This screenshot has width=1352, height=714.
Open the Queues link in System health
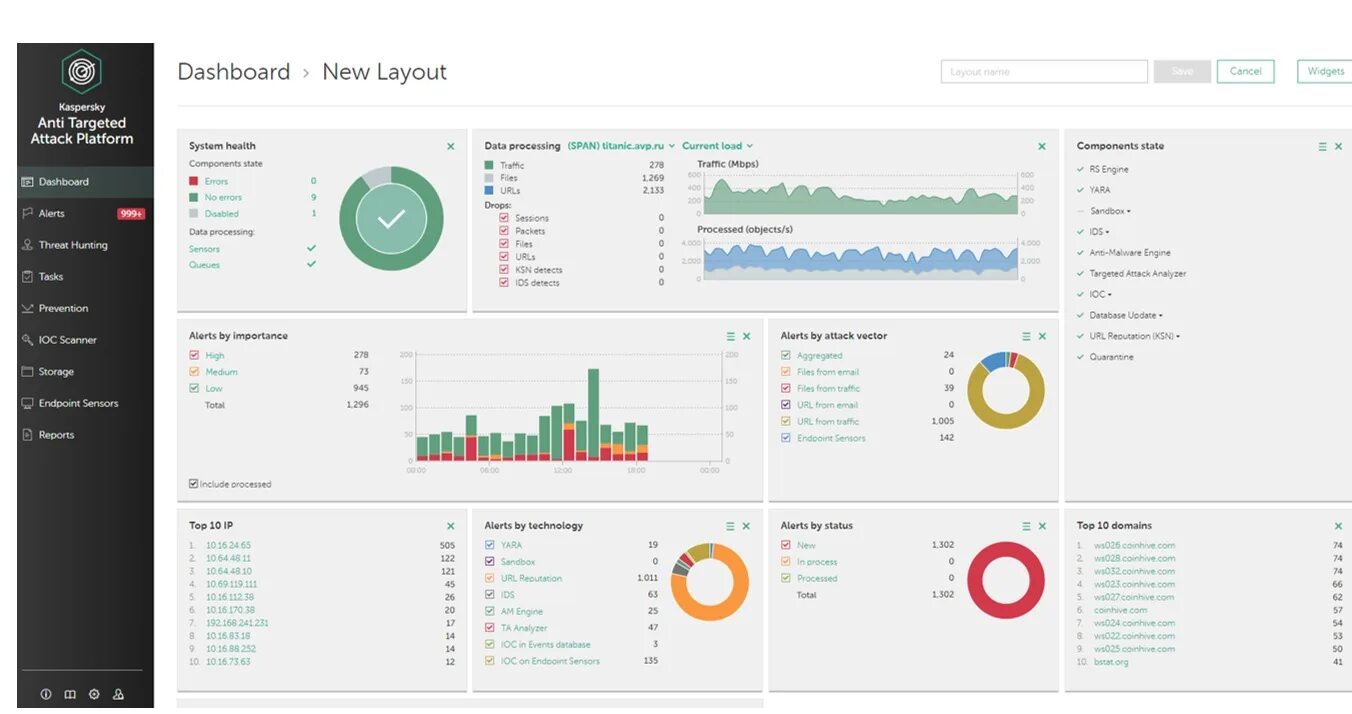[204, 265]
